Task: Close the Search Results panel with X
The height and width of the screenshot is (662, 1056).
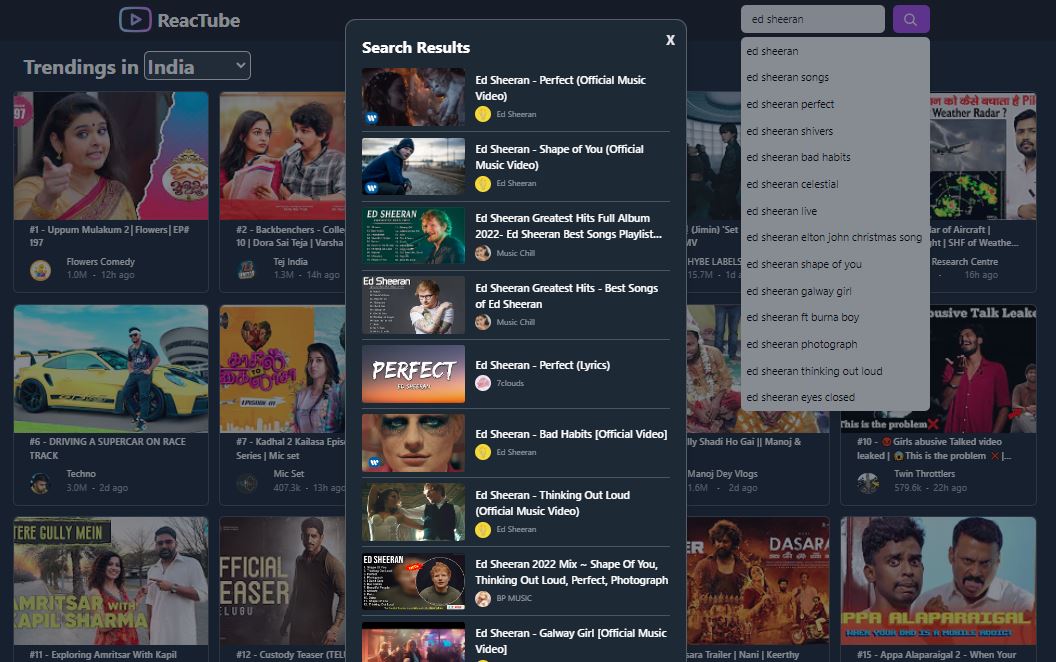Action: coord(670,40)
